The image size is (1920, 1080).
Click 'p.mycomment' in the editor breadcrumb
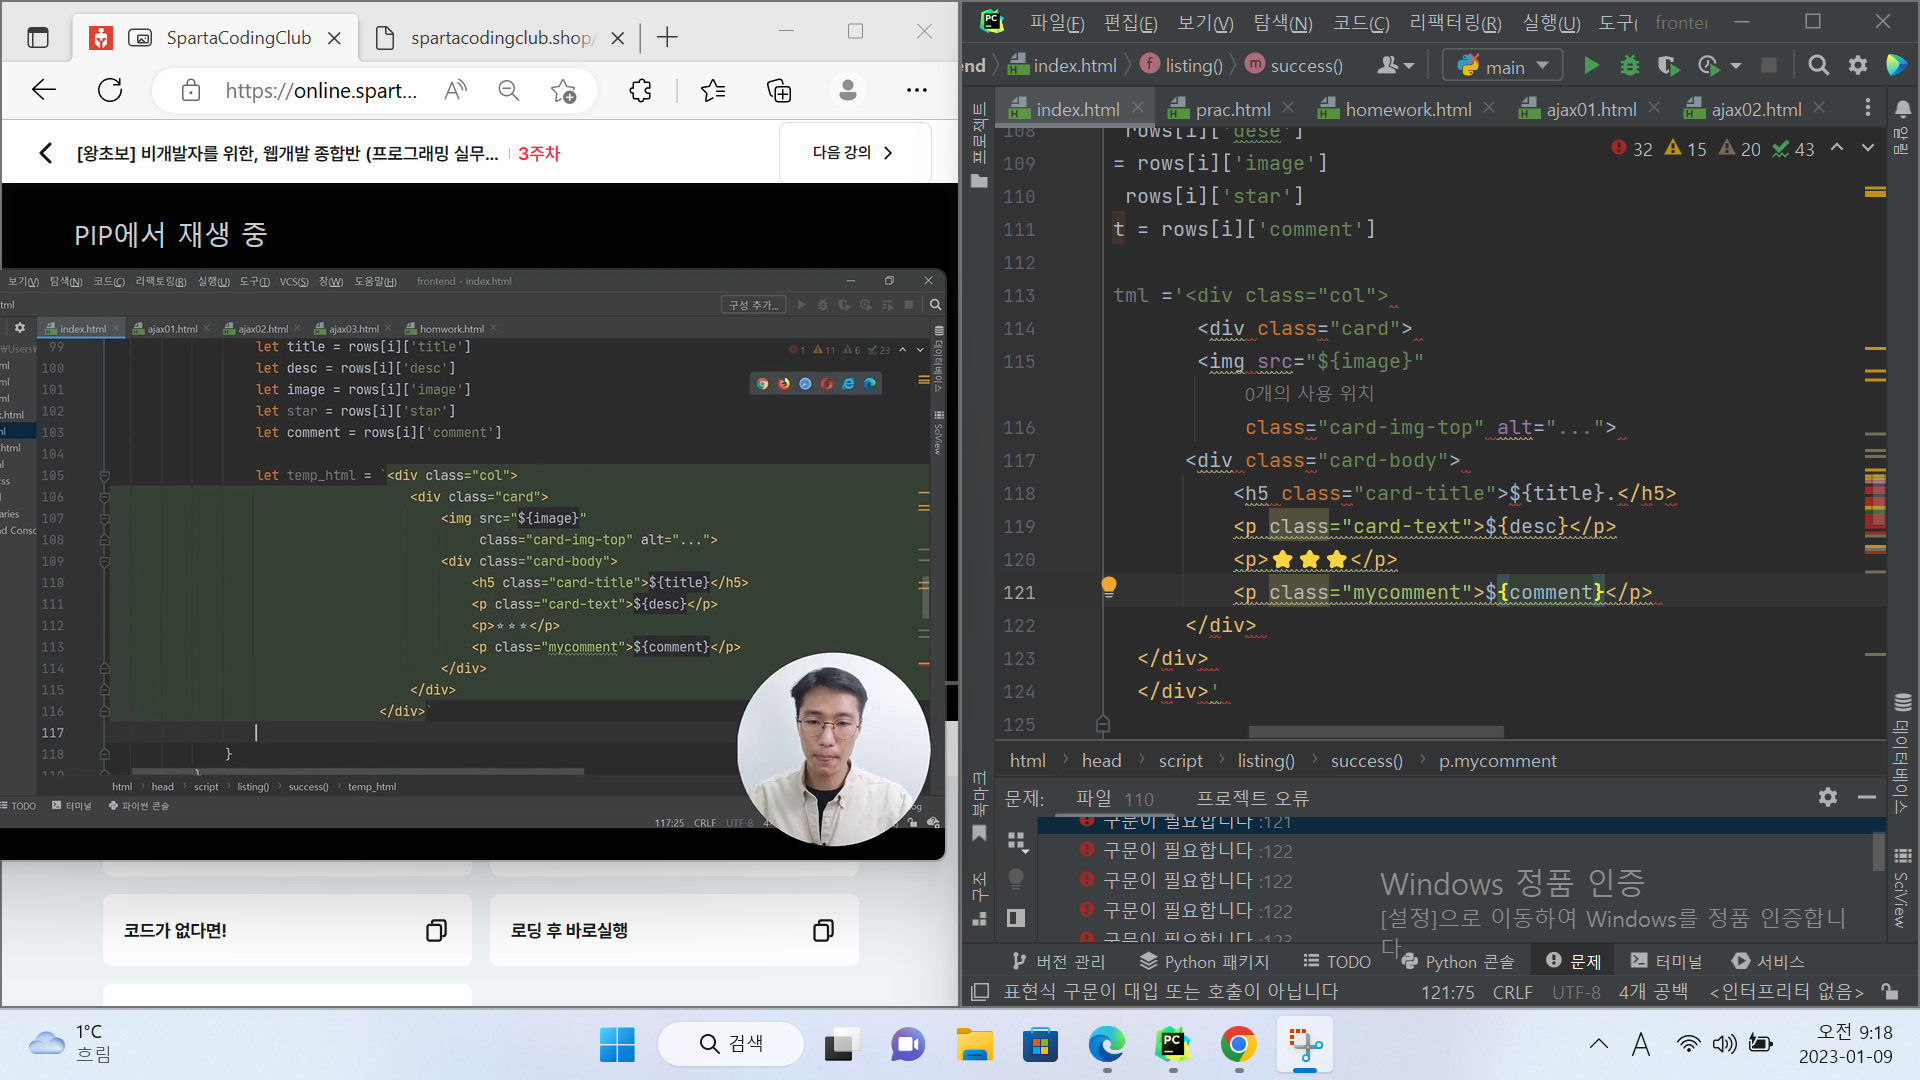point(1497,761)
